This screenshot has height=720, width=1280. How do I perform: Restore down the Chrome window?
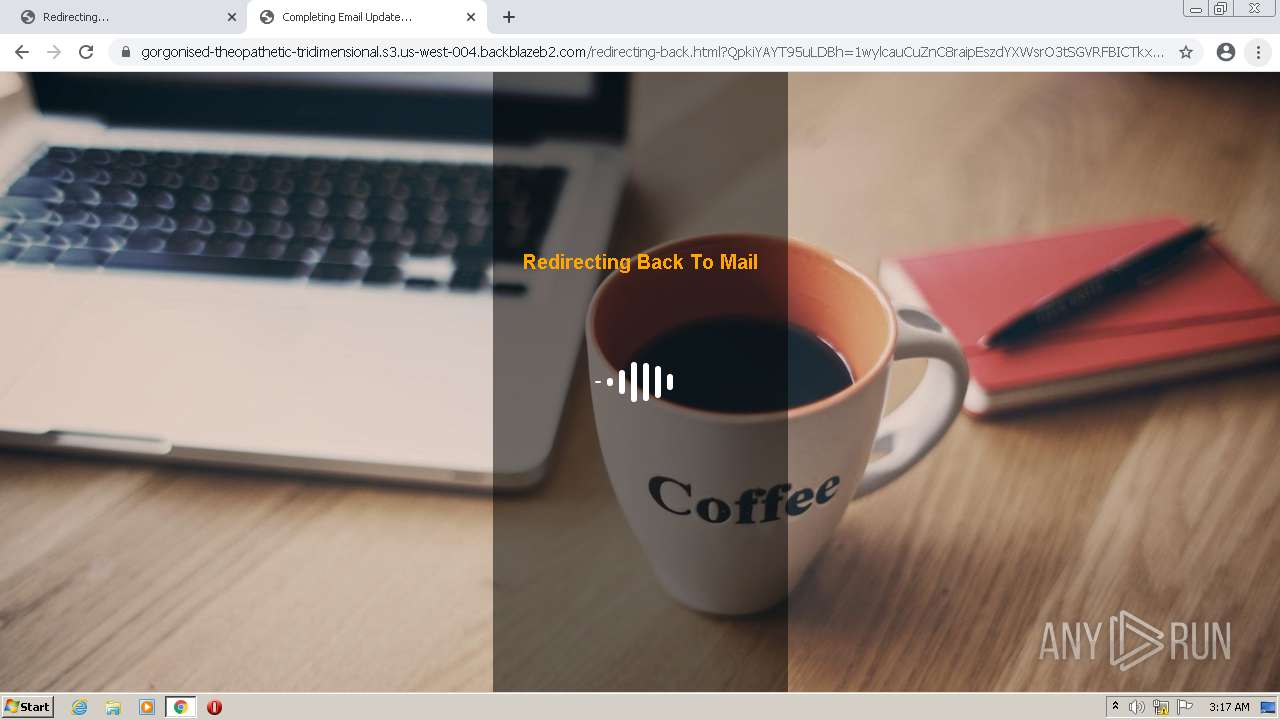pos(1221,8)
